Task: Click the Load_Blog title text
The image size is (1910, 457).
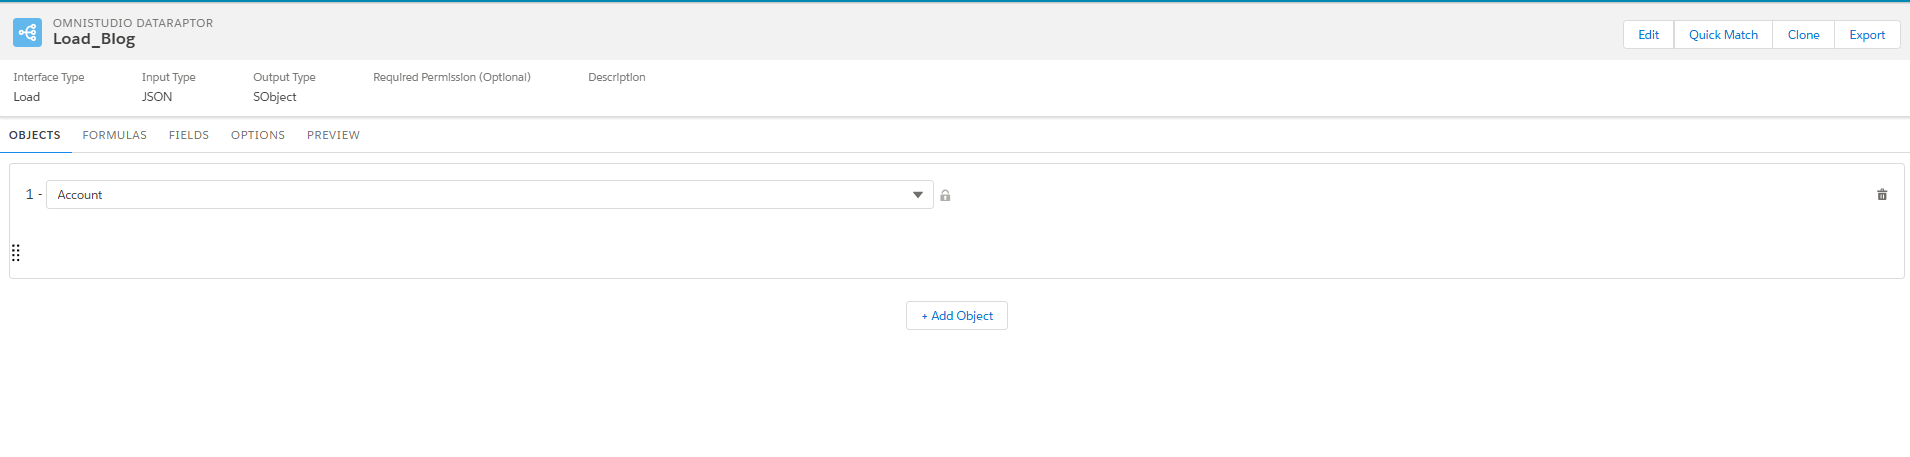Action: tap(94, 39)
